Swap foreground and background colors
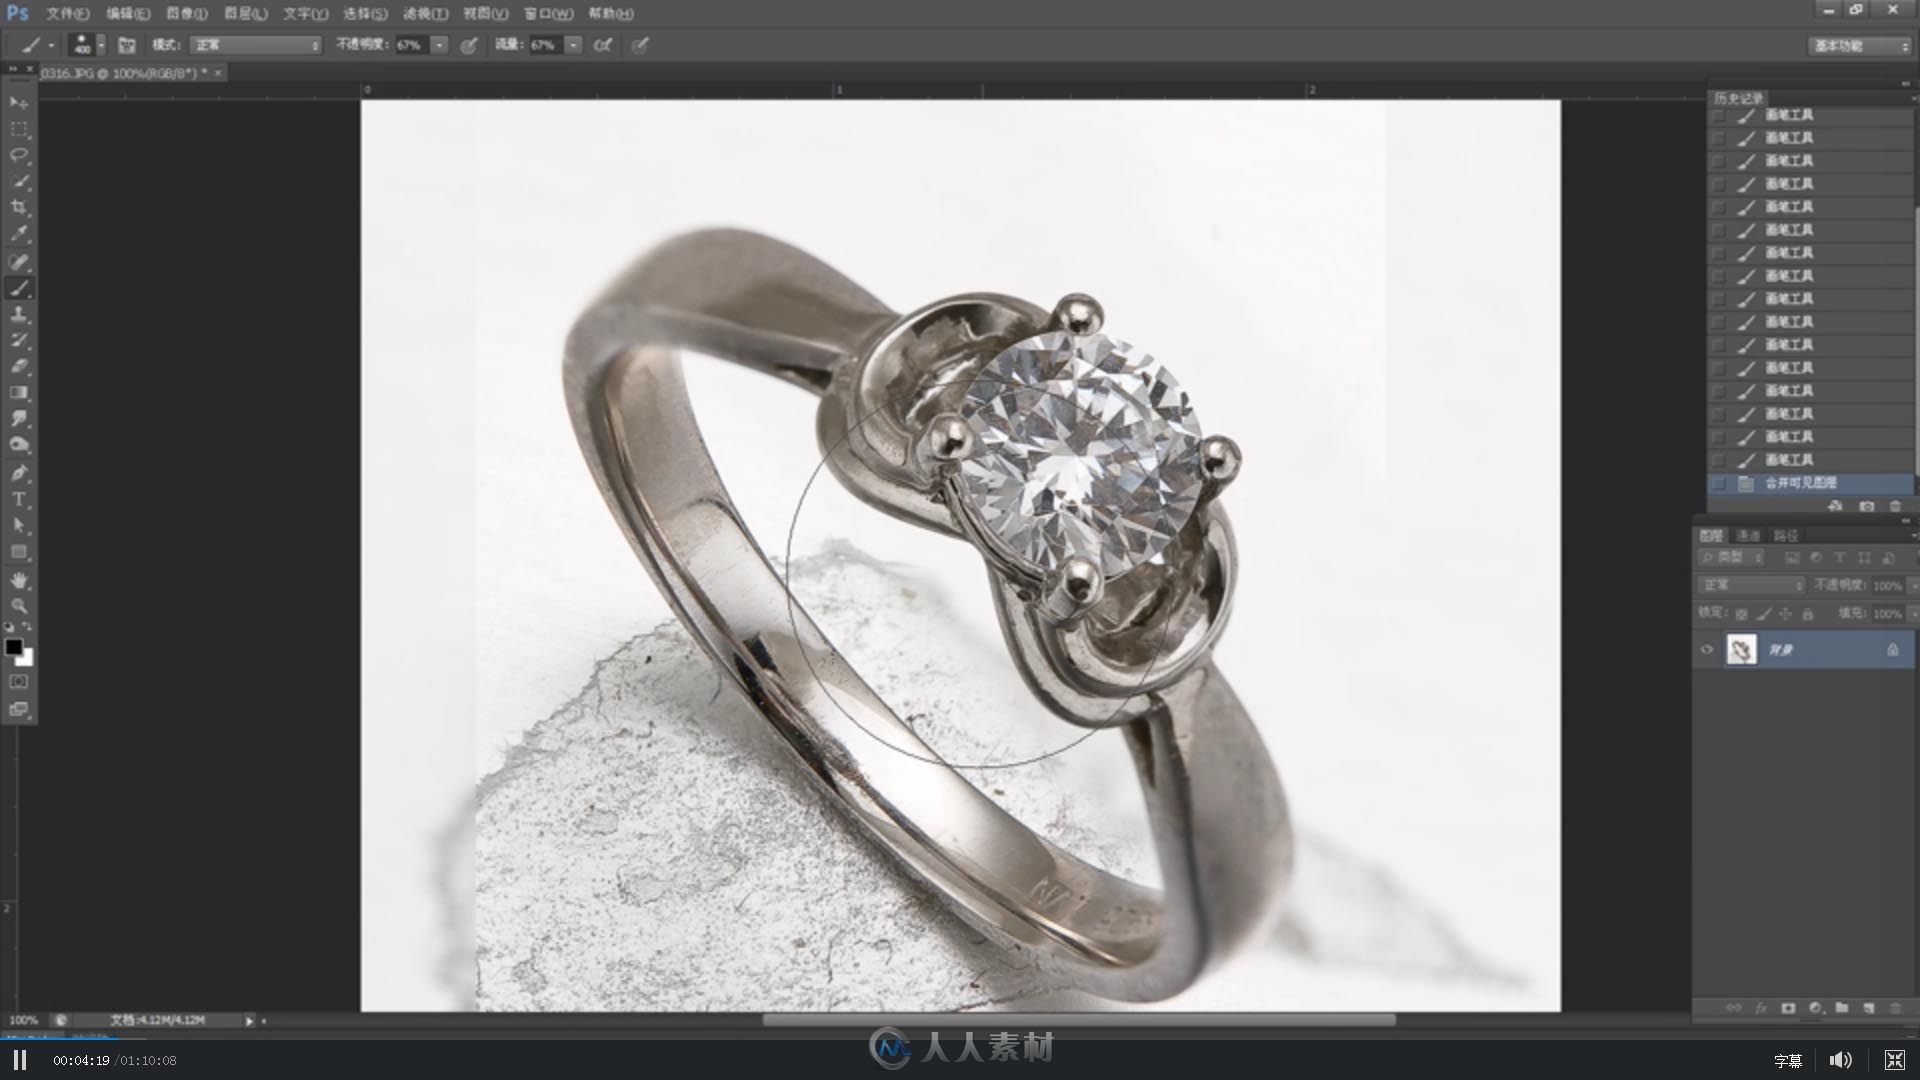The image size is (1920, 1080). point(27,627)
